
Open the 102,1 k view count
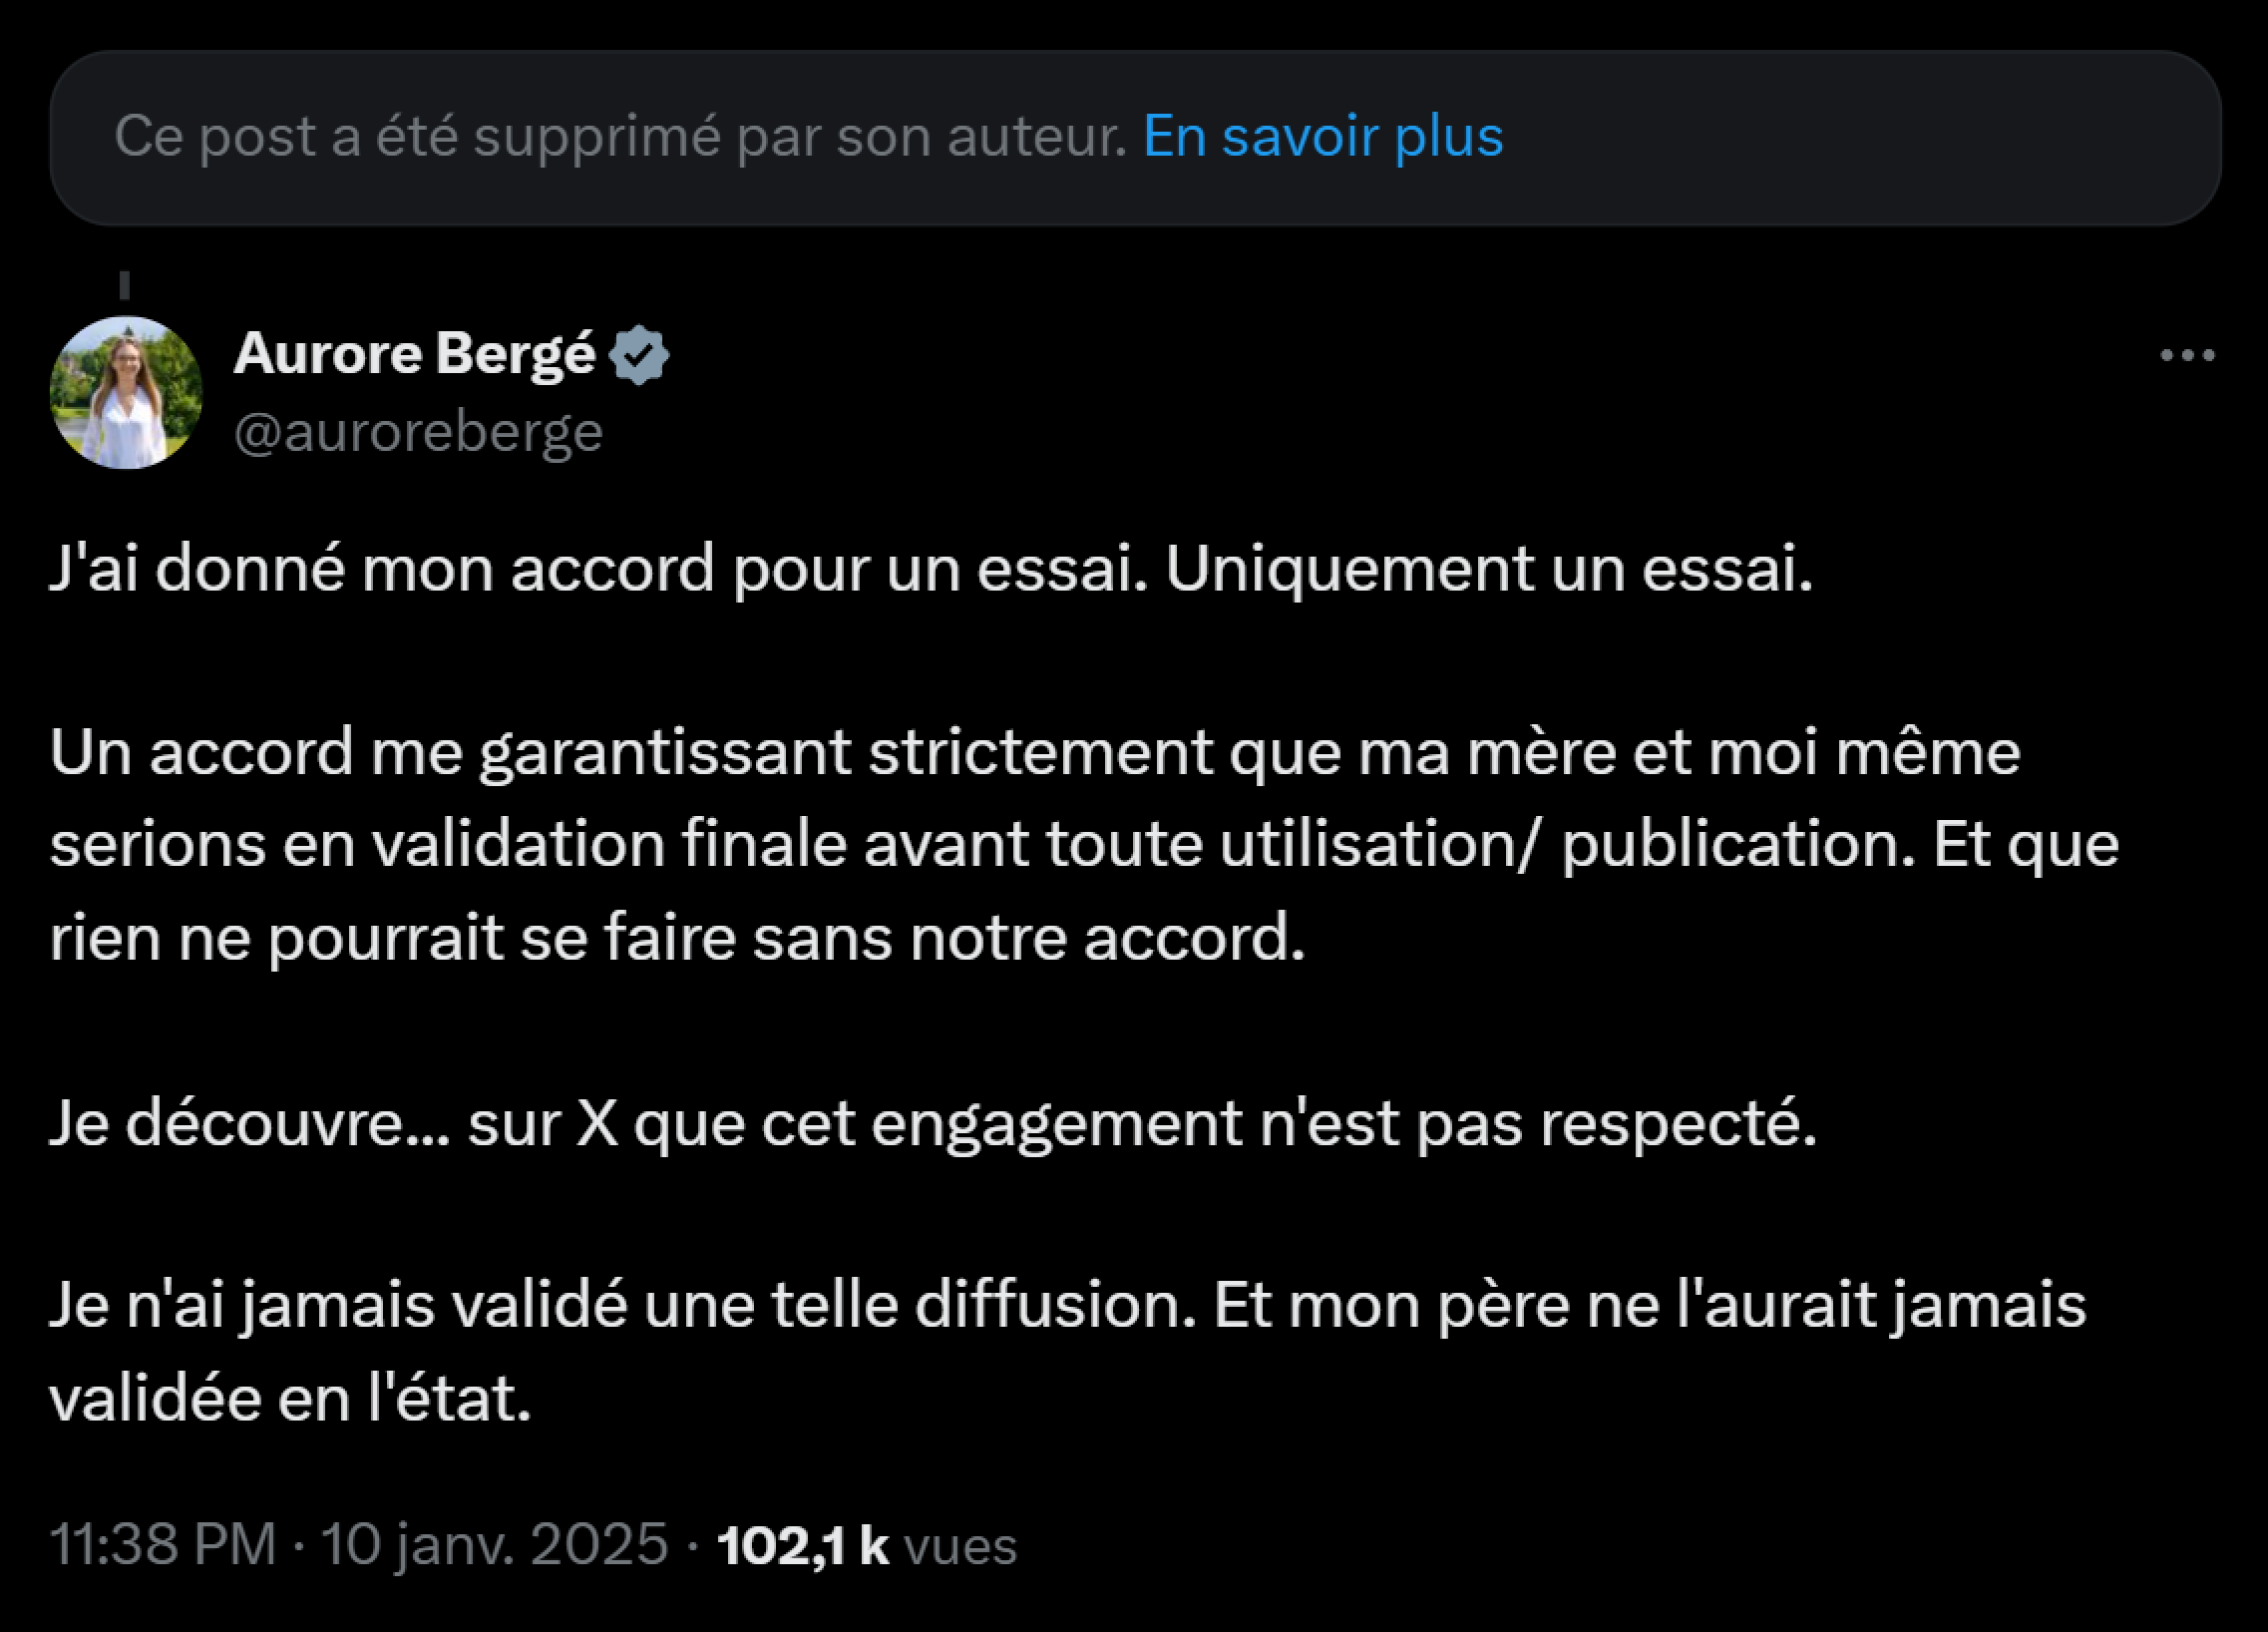pyautogui.click(x=802, y=1545)
